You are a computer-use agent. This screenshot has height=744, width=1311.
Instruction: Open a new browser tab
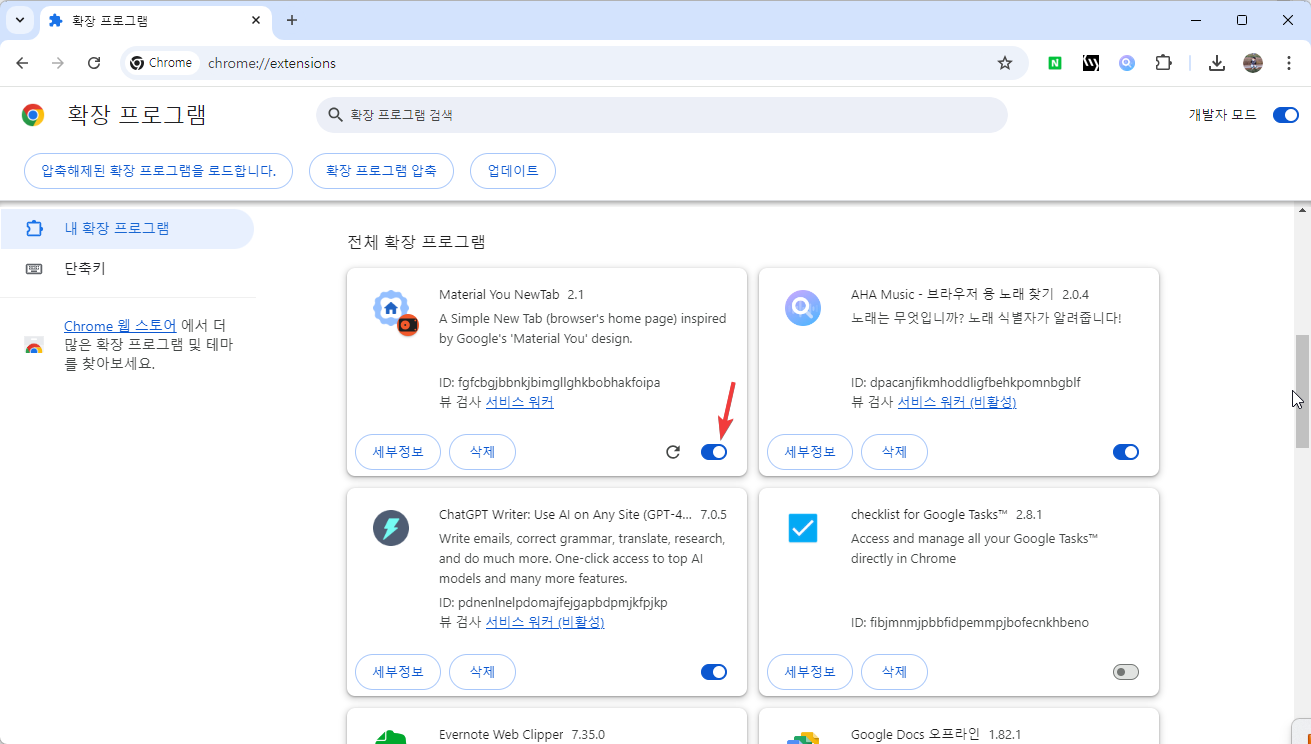coord(292,20)
